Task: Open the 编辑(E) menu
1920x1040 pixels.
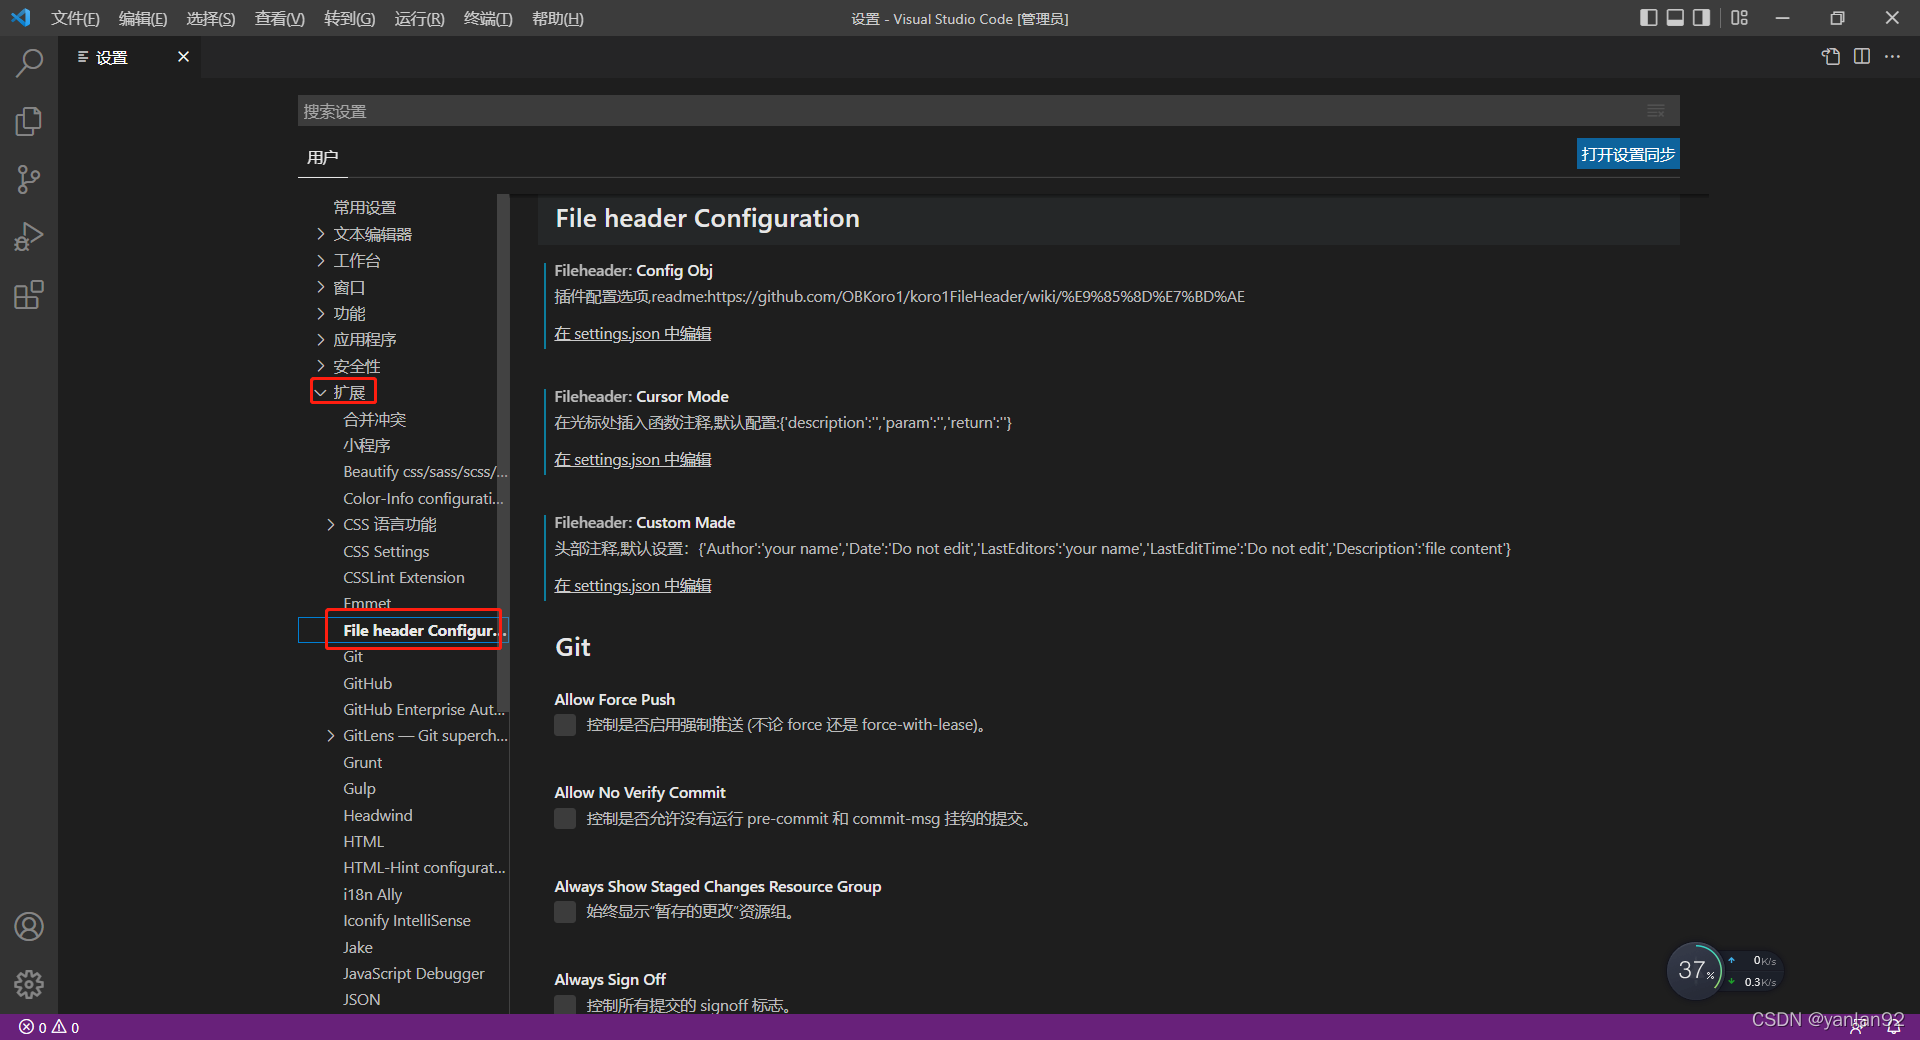Action: pyautogui.click(x=142, y=18)
